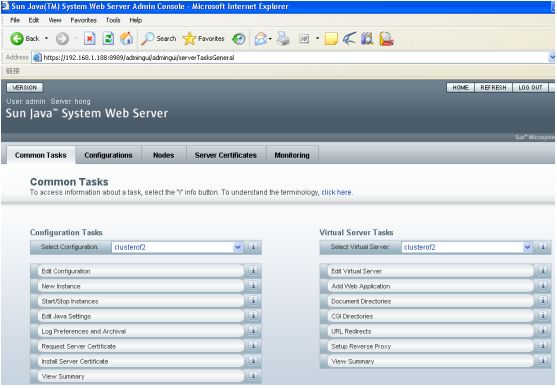This screenshot has width=557, height=388.
Task: Open the Tools menu
Action: 113,20
